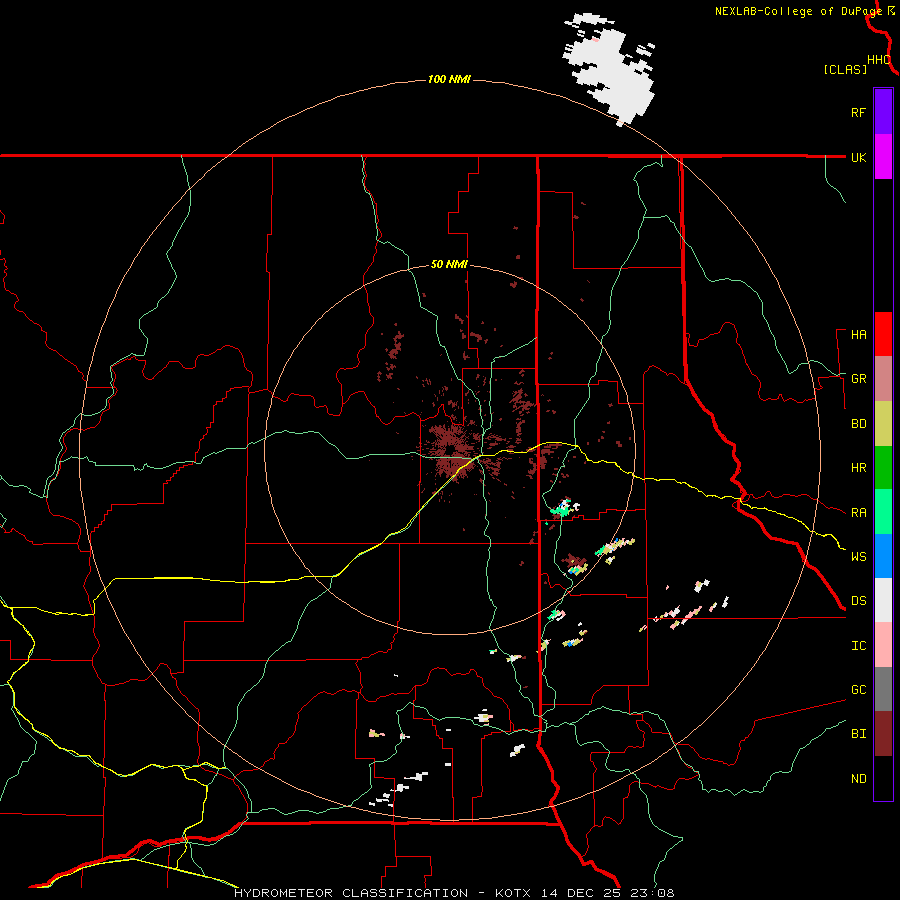Click the HA red legend swatch
This screenshot has width=900, height=900.
click(883, 334)
